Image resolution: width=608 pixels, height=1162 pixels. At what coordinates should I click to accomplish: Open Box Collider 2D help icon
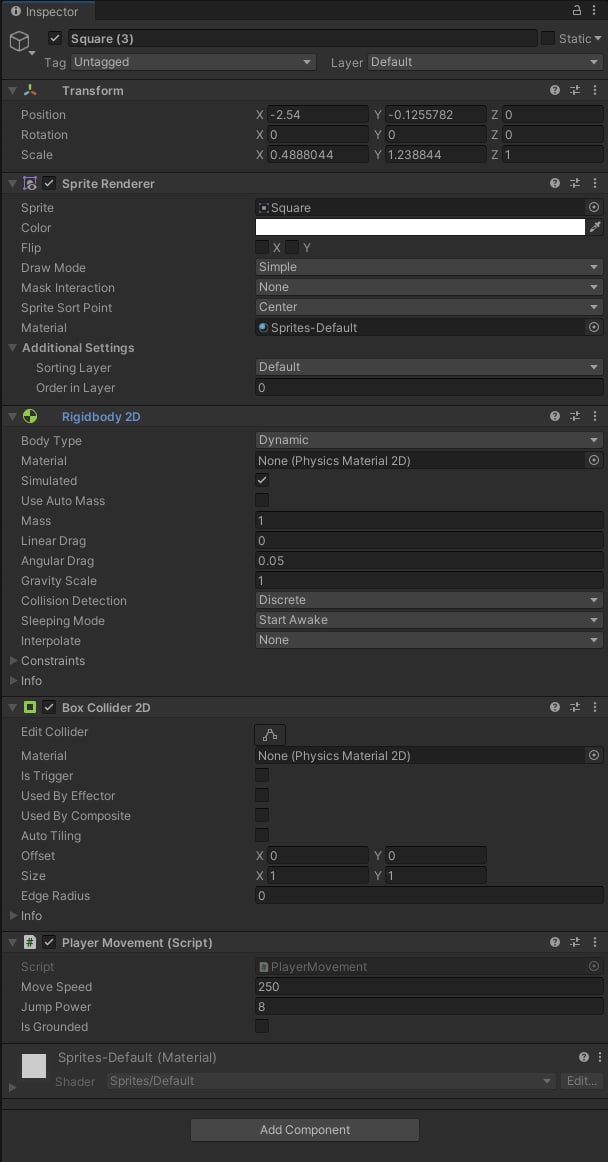point(555,708)
